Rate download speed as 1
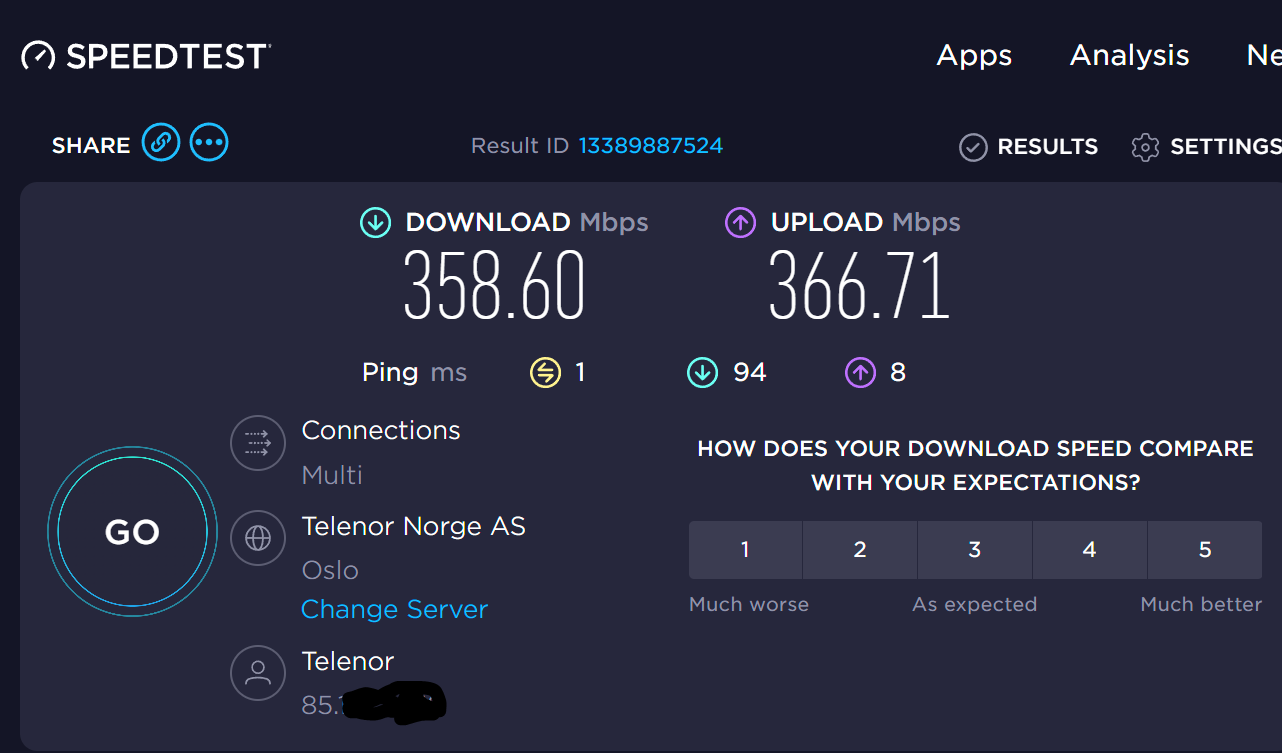 tap(745, 549)
